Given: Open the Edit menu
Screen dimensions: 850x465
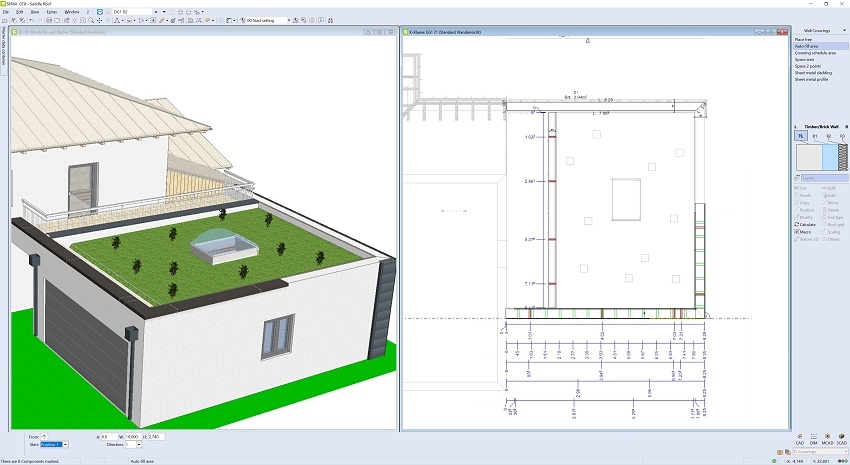Looking at the screenshot, I should (x=20, y=11).
